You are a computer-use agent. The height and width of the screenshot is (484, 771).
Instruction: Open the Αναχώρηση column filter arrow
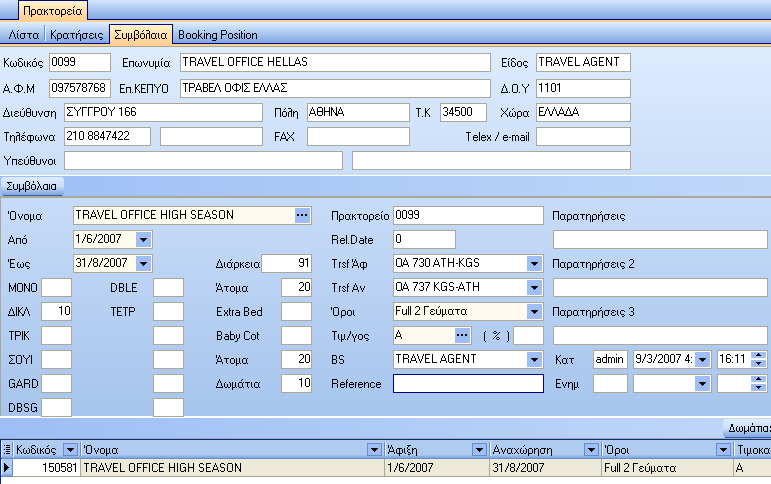(x=591, y=450)
